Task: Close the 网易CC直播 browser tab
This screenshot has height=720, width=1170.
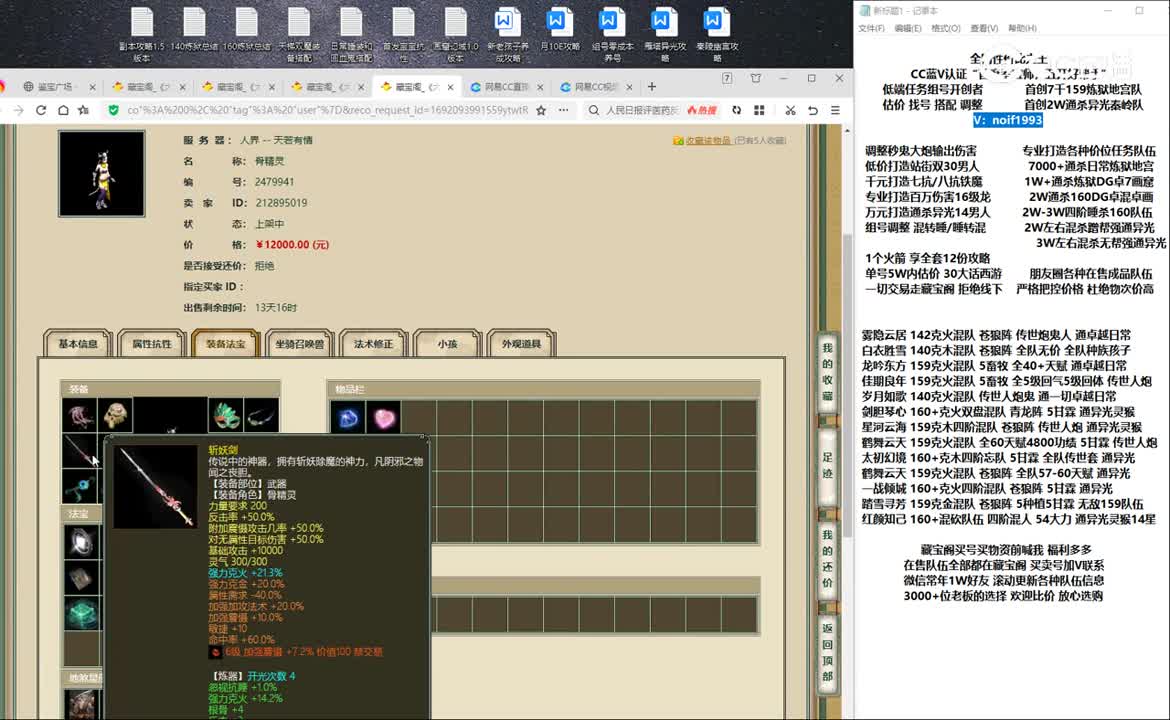Action: tap(540, 87)
